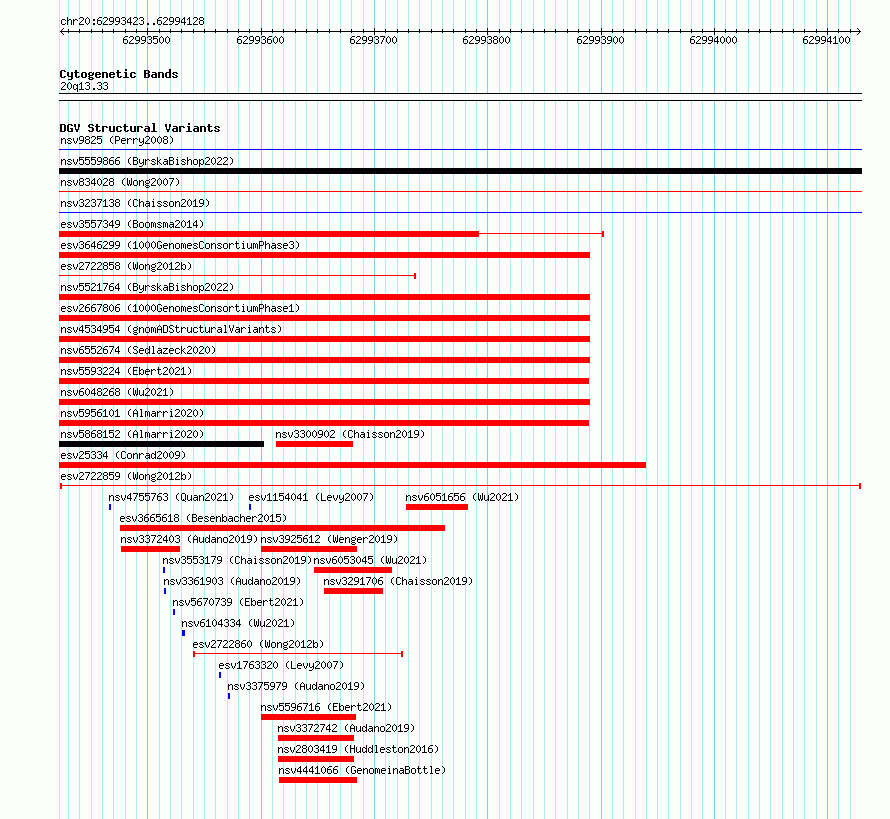This screenshot has width=890, height=819.
Task: Click nsv5868152 (Almarri2020) label
Action: click(x=132, y=434)
